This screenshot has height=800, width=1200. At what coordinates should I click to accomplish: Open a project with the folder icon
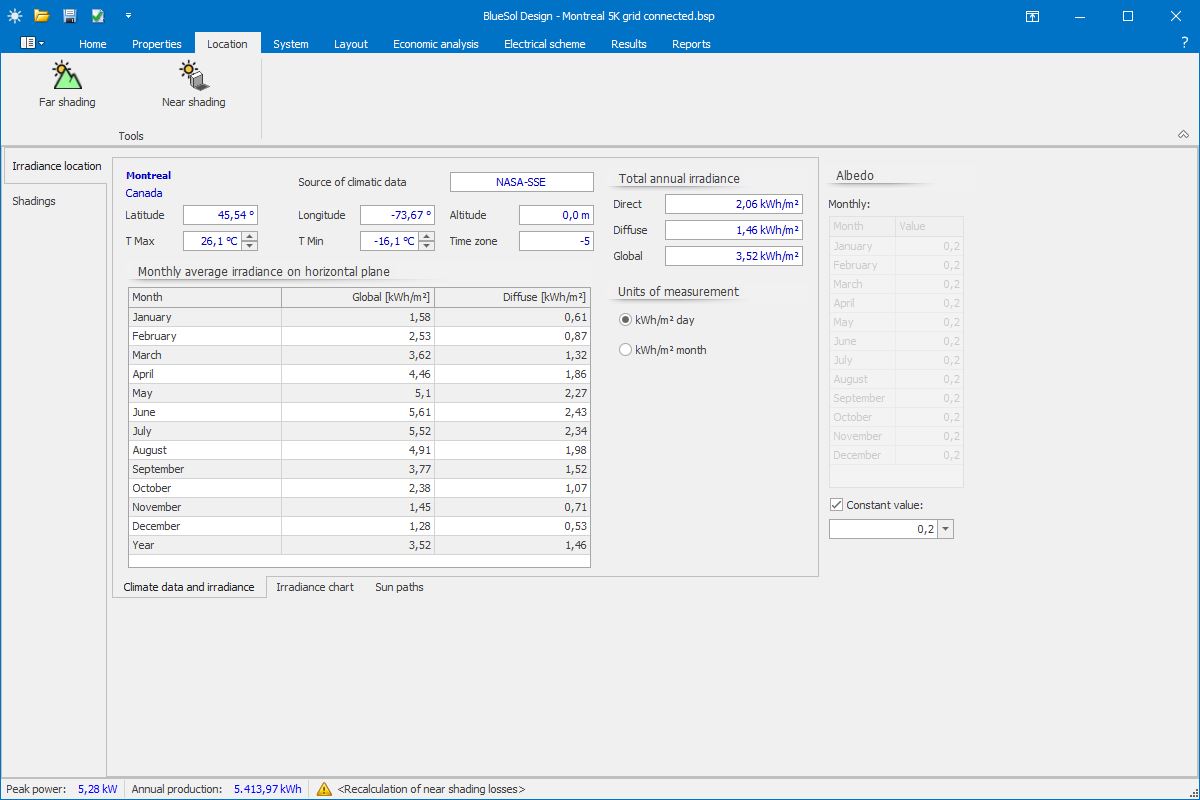tap(41, 16)
